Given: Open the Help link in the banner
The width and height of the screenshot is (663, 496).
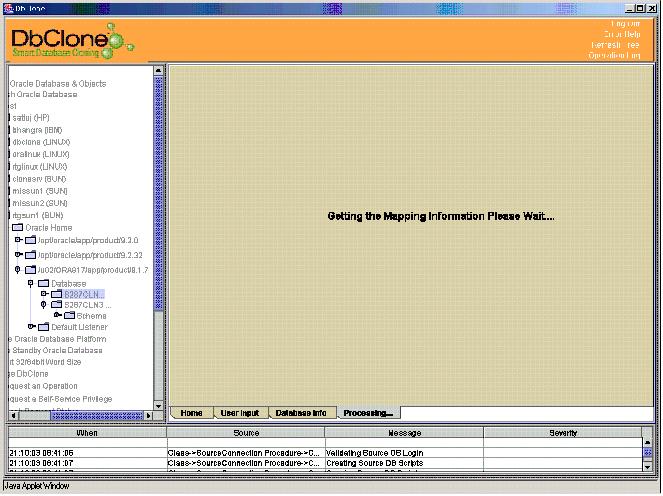Looking at the screenshot, I should (622, 34).
